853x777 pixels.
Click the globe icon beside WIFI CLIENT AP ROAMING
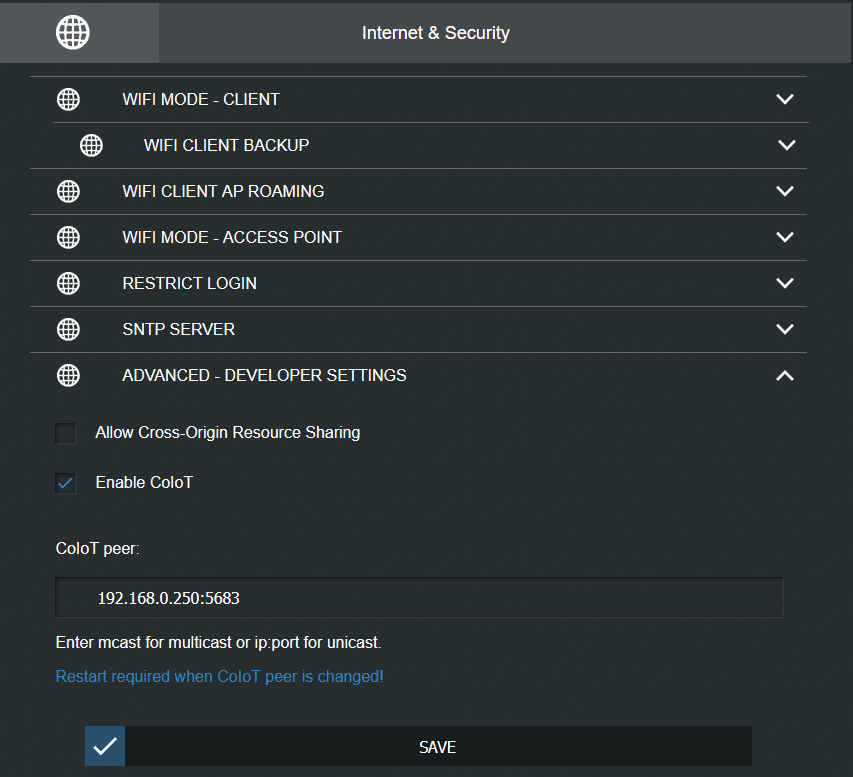pyautogui.click(x=68, y=191)
